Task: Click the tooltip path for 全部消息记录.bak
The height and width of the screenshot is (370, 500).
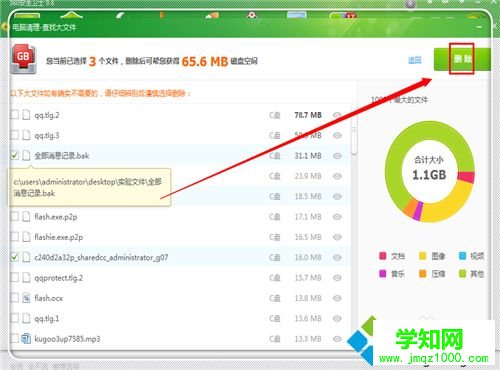Action: 88,187
